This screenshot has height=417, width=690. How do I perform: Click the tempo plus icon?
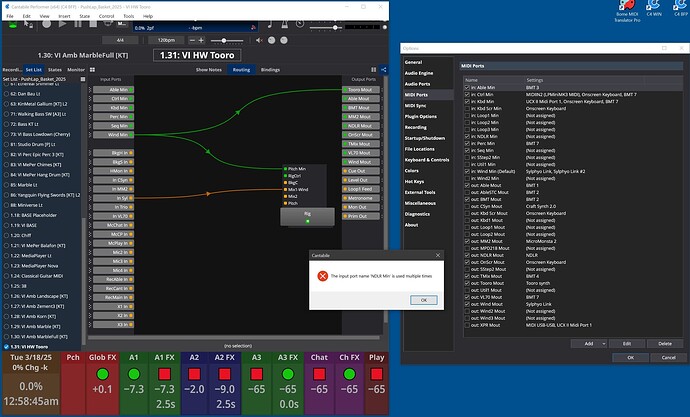(201, 40)
